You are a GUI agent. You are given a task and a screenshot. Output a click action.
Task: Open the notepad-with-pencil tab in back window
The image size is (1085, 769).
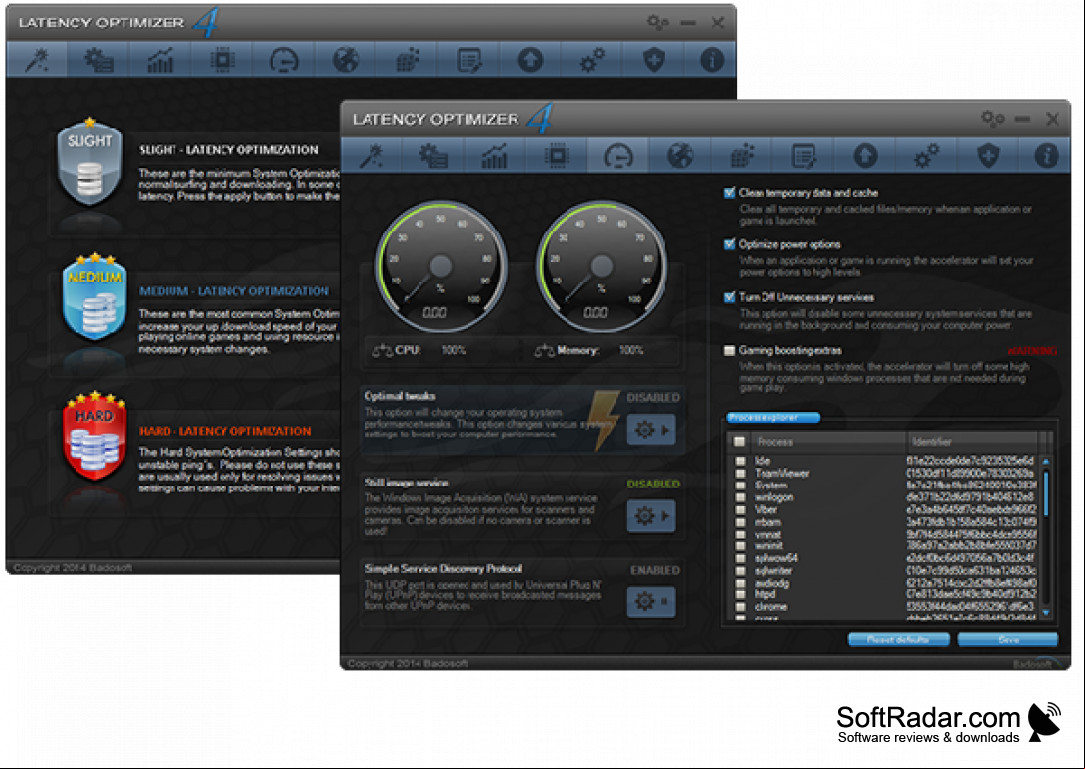click(468, 60)
